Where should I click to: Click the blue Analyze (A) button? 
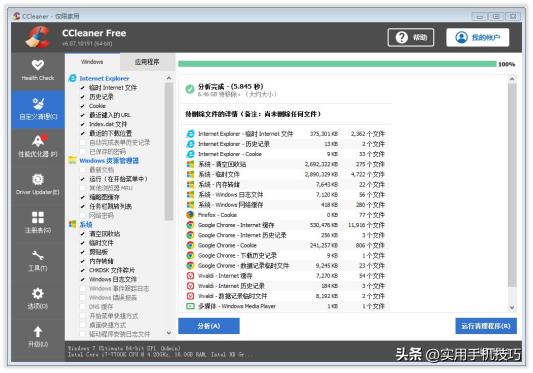[x=209, y=326]
